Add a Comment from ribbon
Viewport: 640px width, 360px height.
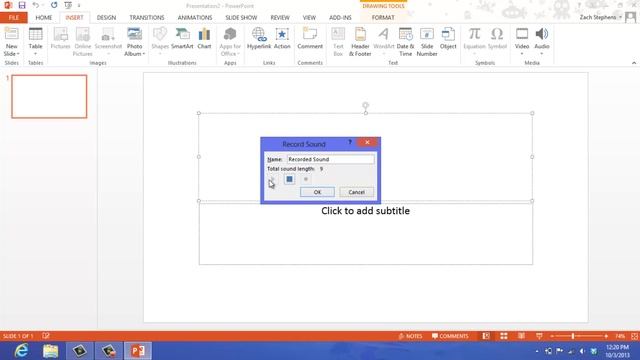pos(310,38)
